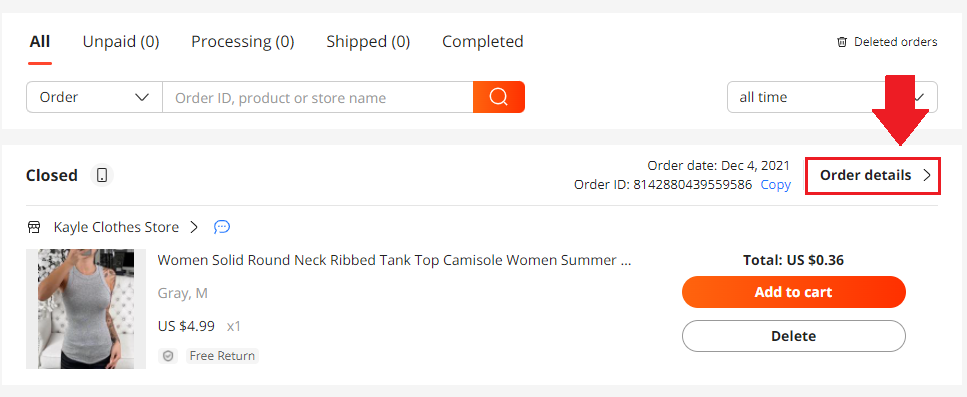Focus the Order ID, product or store name field
The height and width of the screenshot is (397, 967).
click(x=318, y=97)
